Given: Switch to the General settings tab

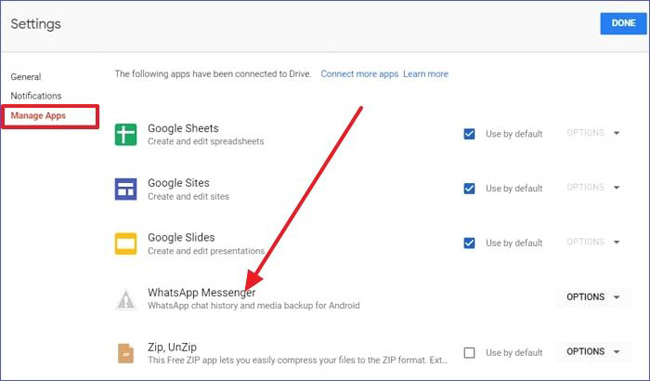Looking at the screenshot, I should 26,77.
